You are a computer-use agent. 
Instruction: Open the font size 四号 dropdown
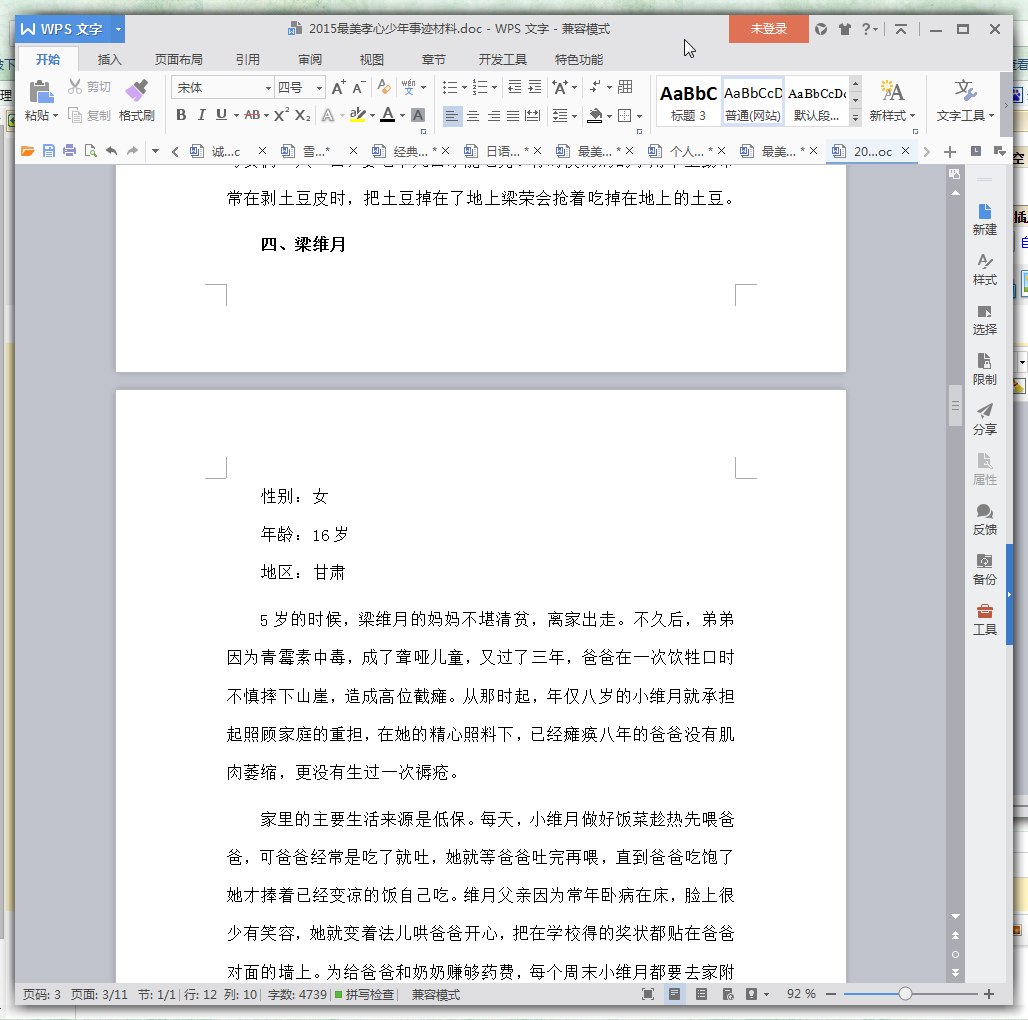pos(319,88)
